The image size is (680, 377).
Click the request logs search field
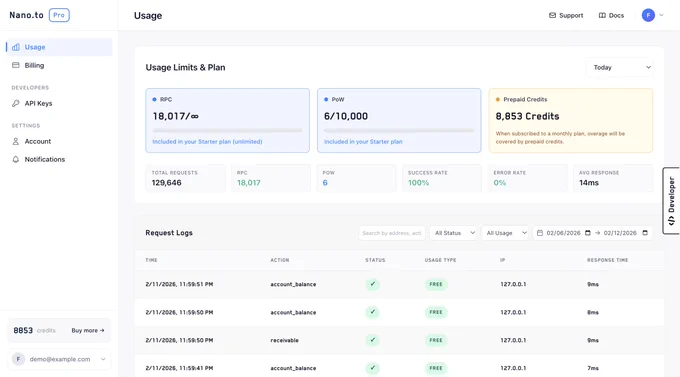point(392,233)
